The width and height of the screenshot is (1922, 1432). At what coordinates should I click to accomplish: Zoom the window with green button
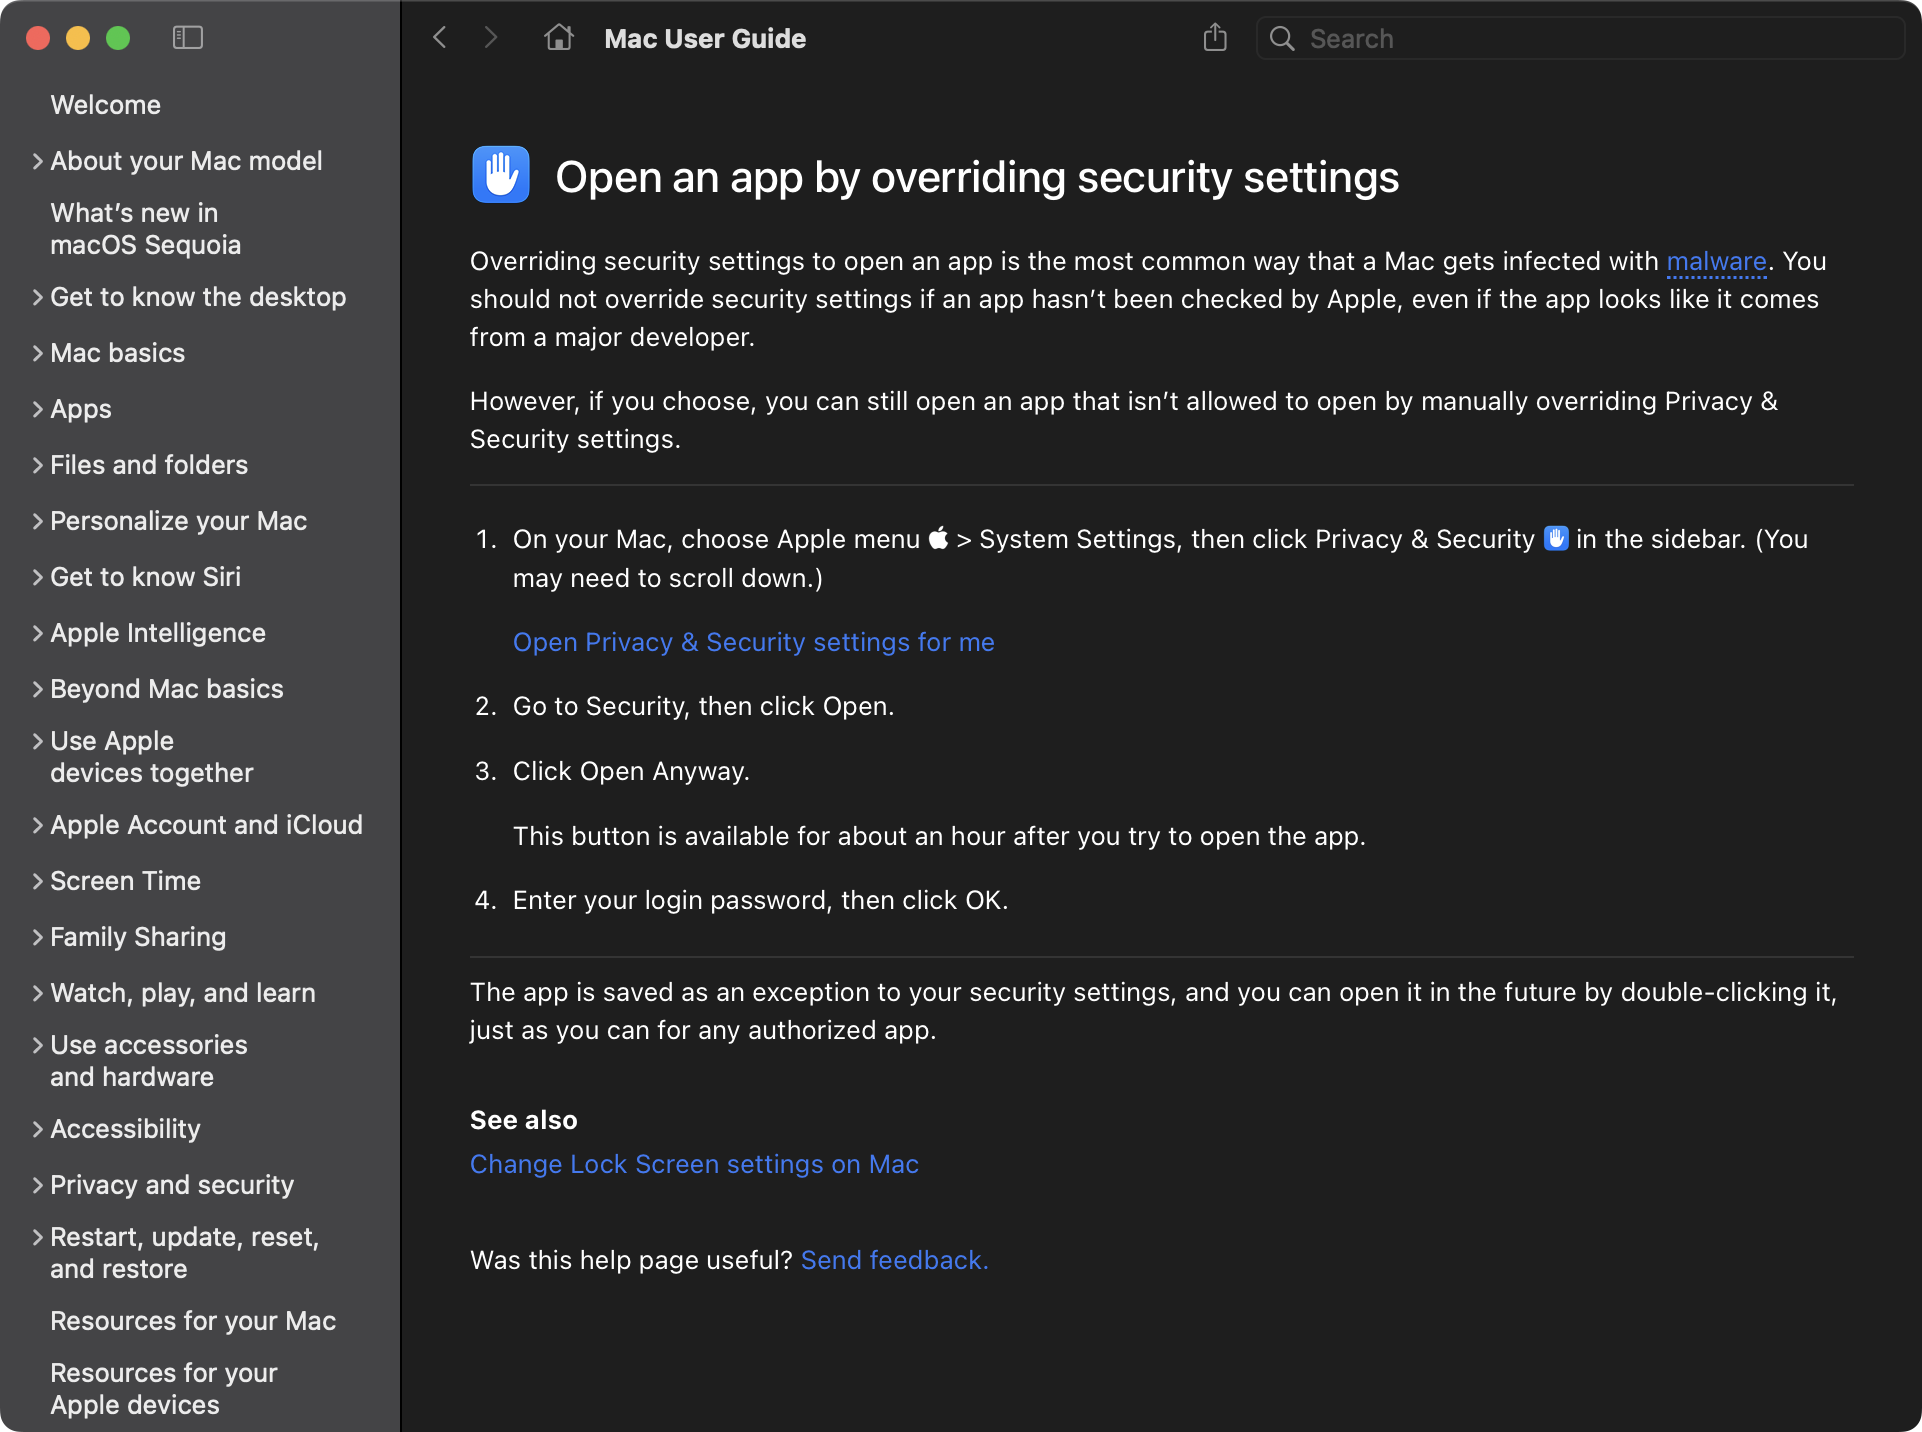point(118,38)
